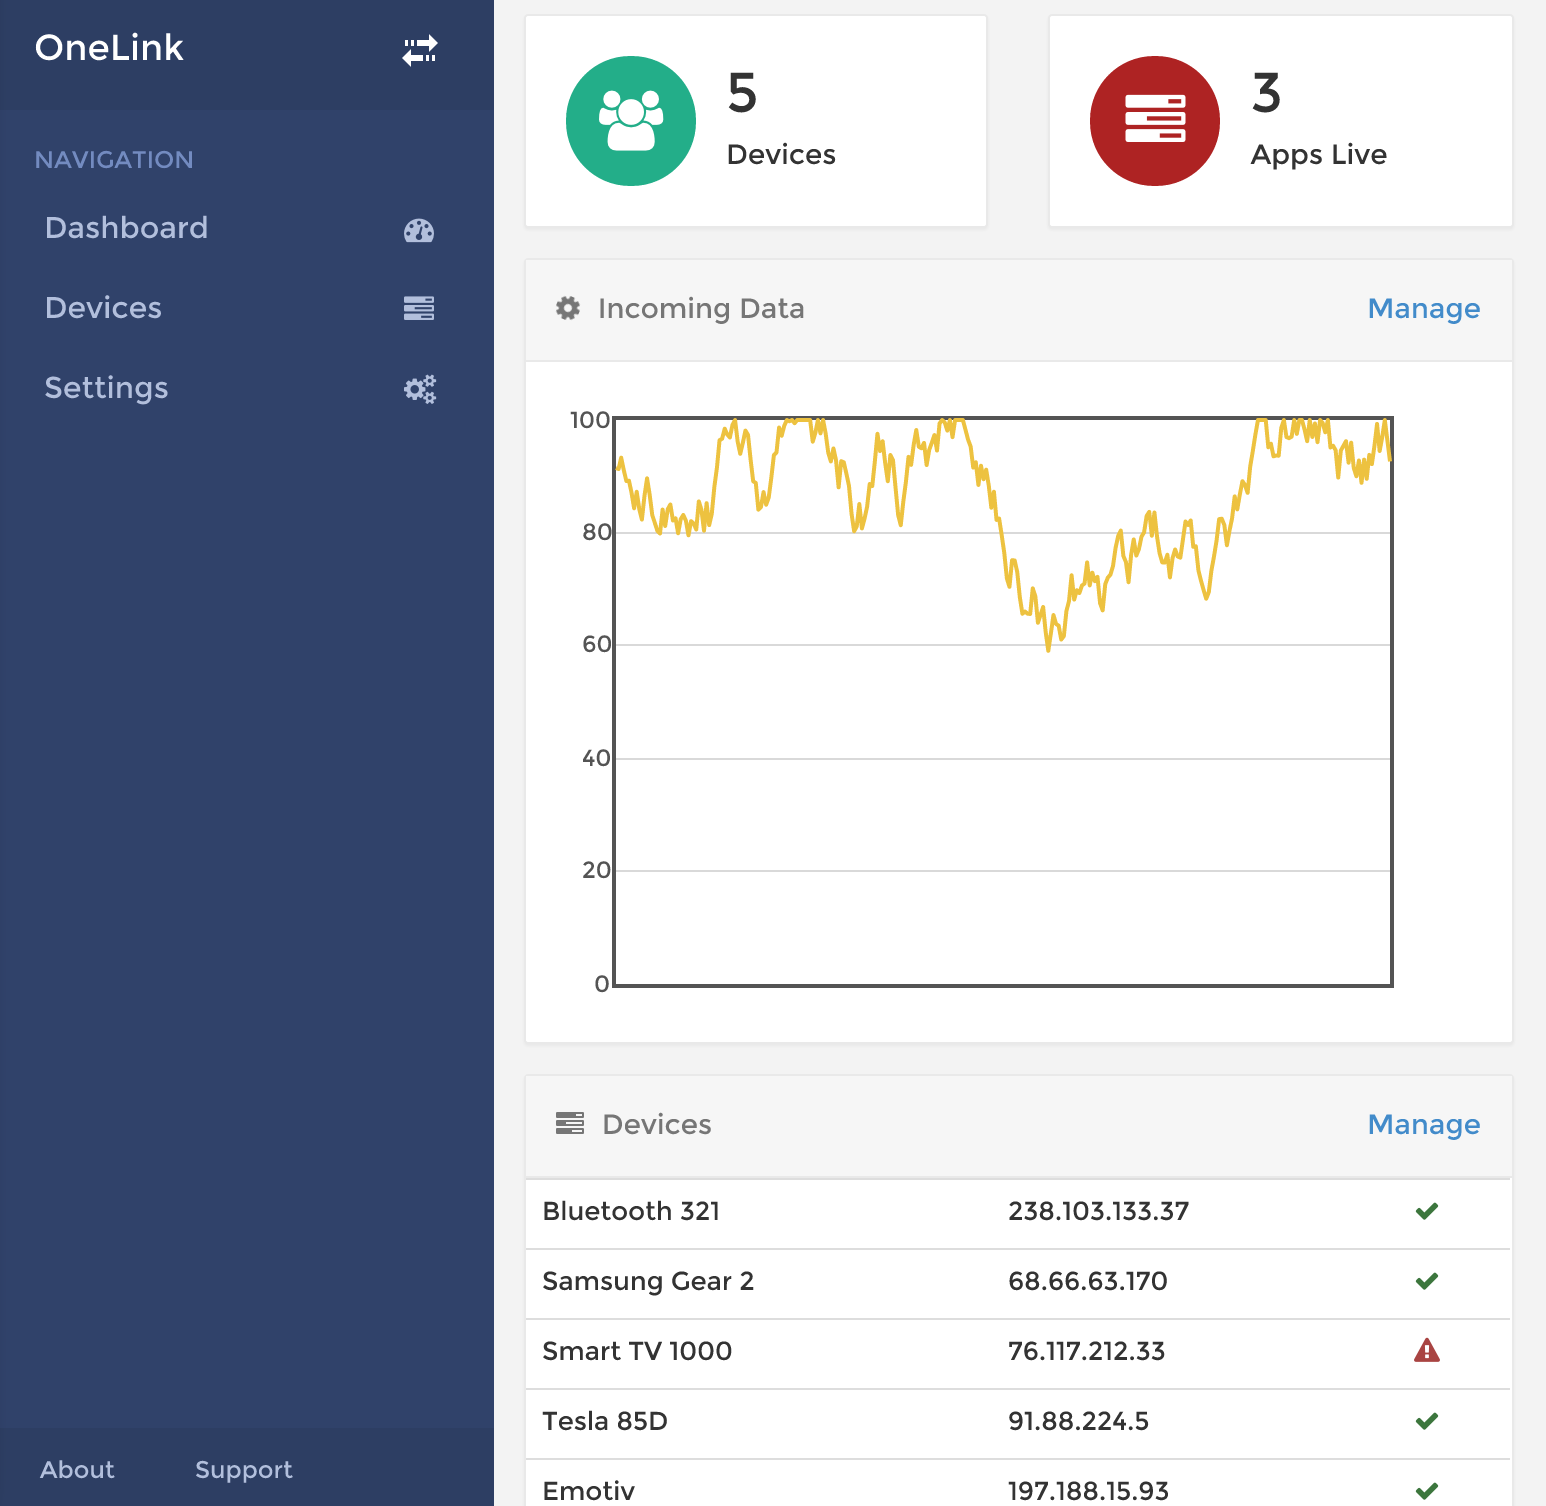Select Settings in the navigation sidebar
Viewport: 1546px width, 1506px height.
(x=106, y=388)
